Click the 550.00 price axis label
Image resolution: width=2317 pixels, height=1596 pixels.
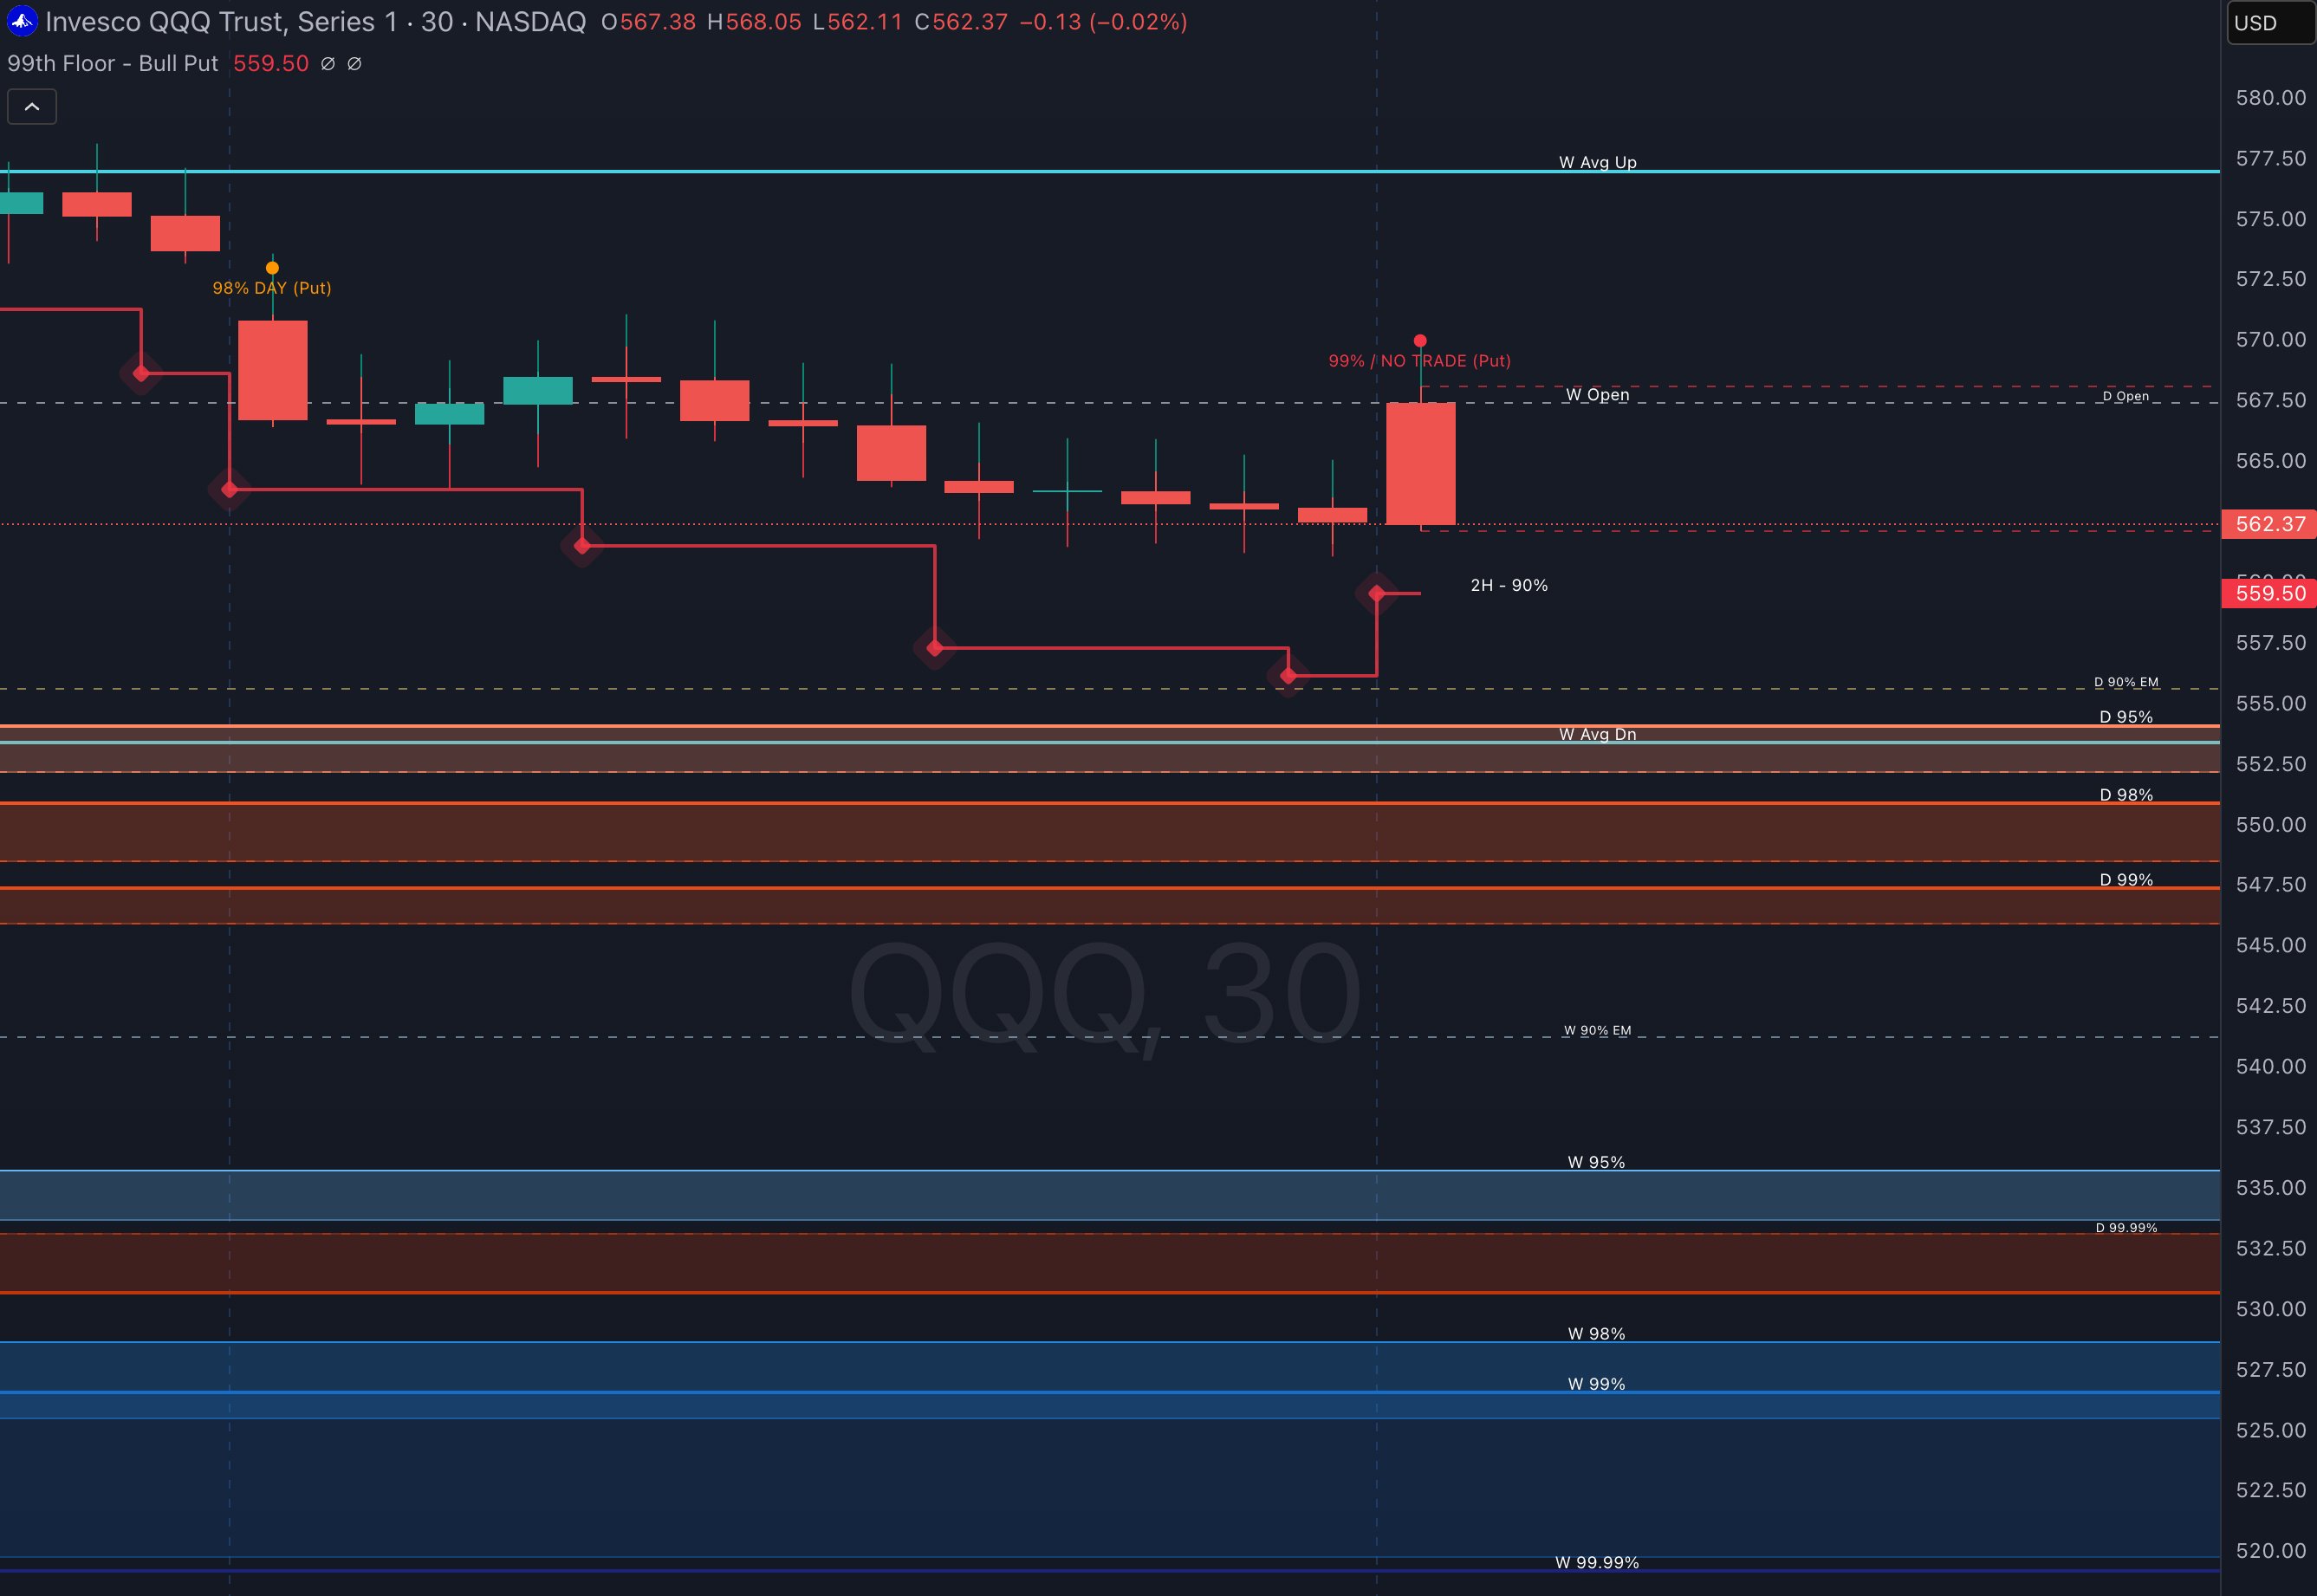pyautogui.click(x=2270, y=825)
